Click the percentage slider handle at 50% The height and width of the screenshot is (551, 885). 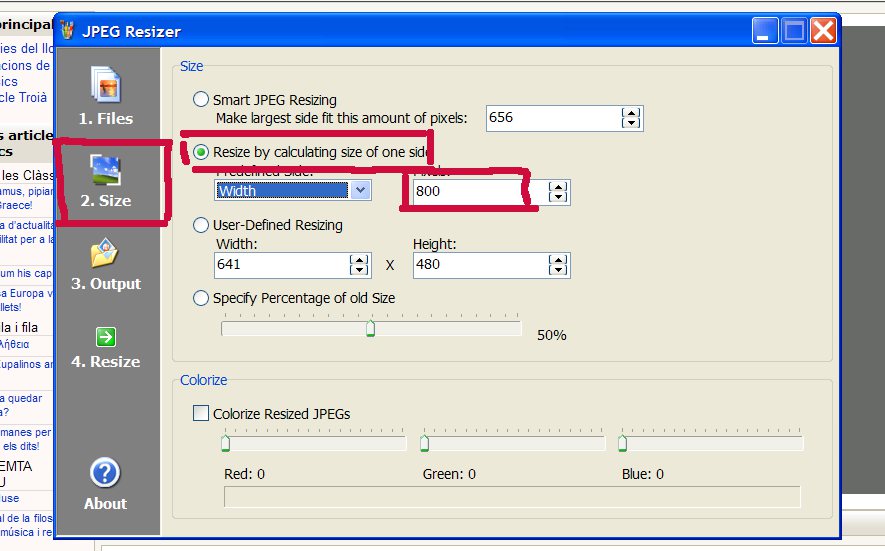click(x=370, y=328)
